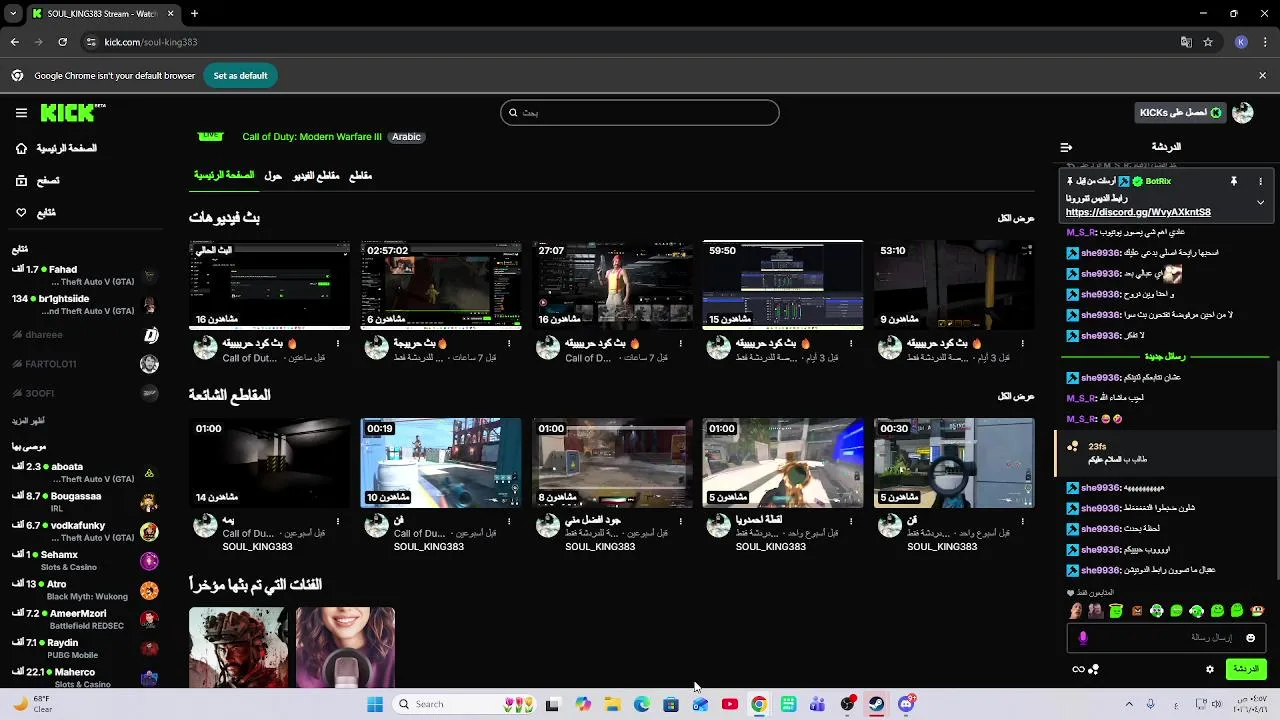The image size is (1280, 720).
Task: Open Bougassaa channel in sidebar
Action: coord(85,502)
